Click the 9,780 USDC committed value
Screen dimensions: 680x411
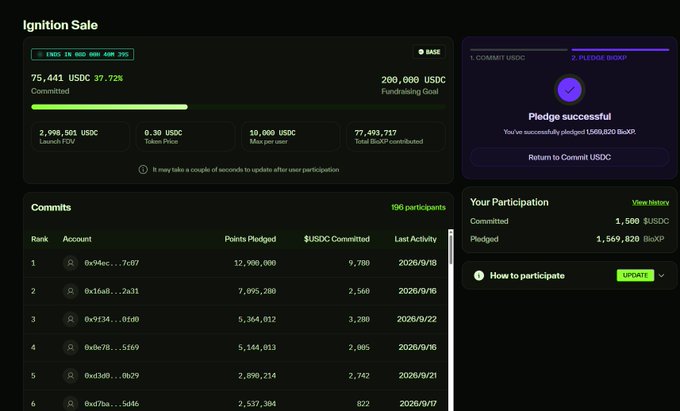359,263
